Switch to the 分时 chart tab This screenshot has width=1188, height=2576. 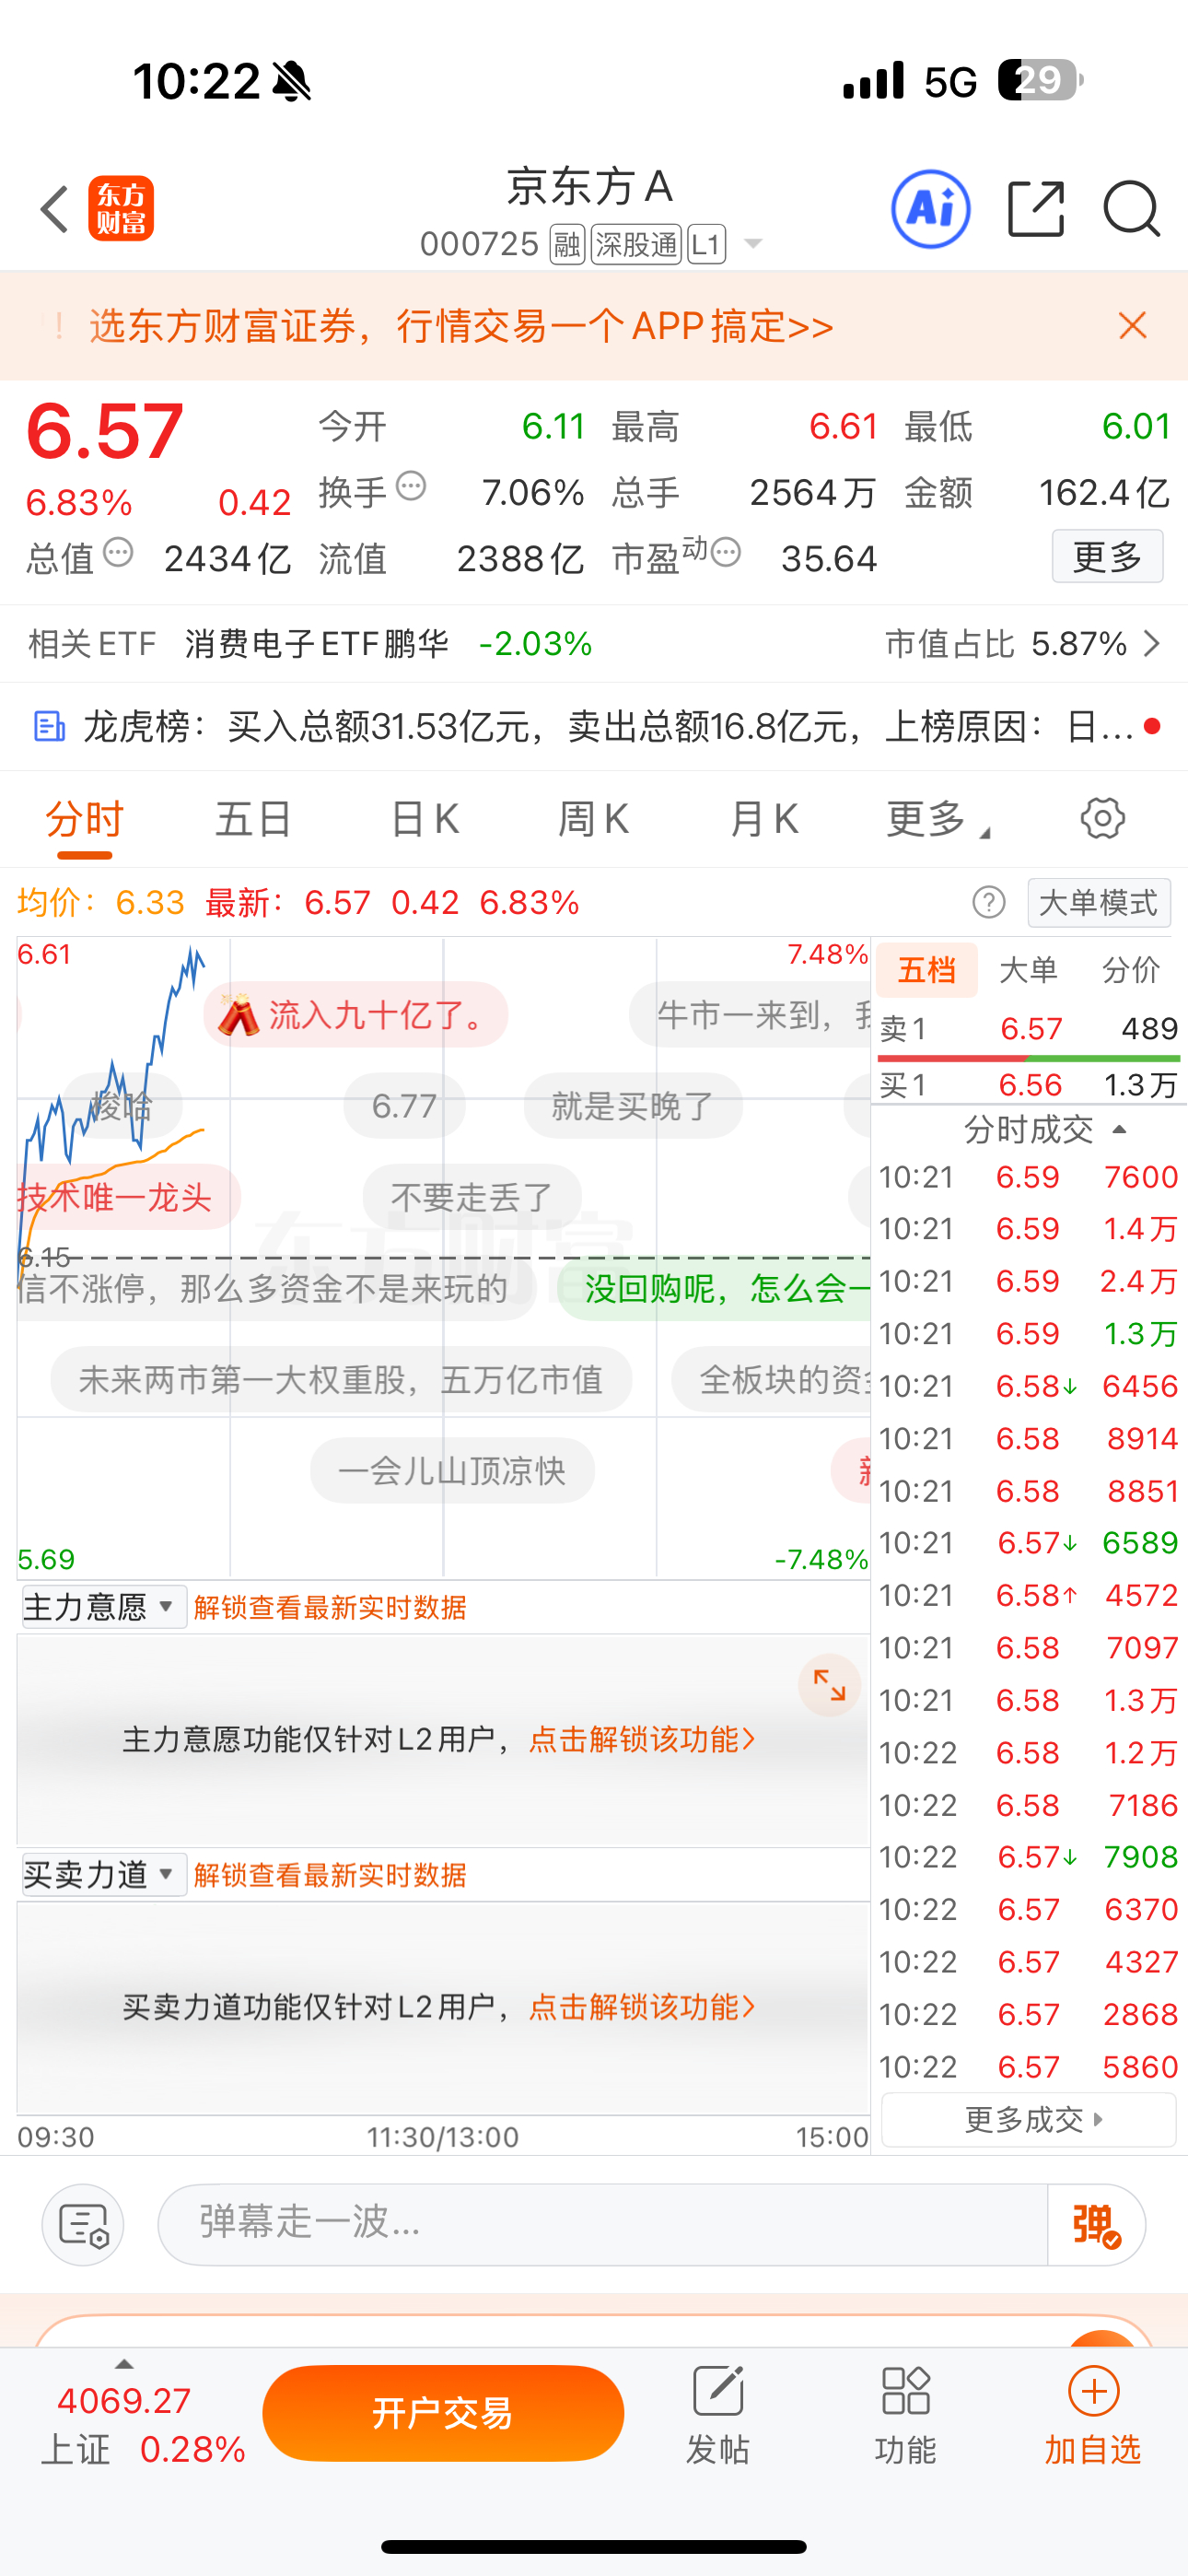[x=84, y=819]
